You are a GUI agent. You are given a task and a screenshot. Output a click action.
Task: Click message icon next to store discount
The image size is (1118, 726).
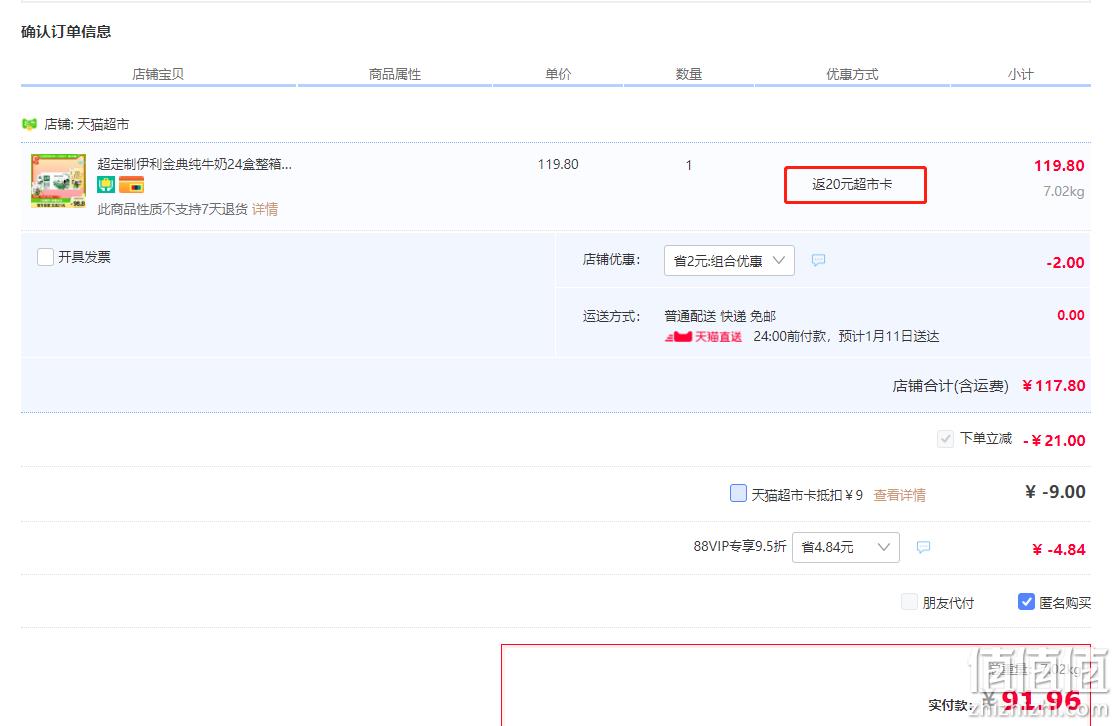click(819, 260)
